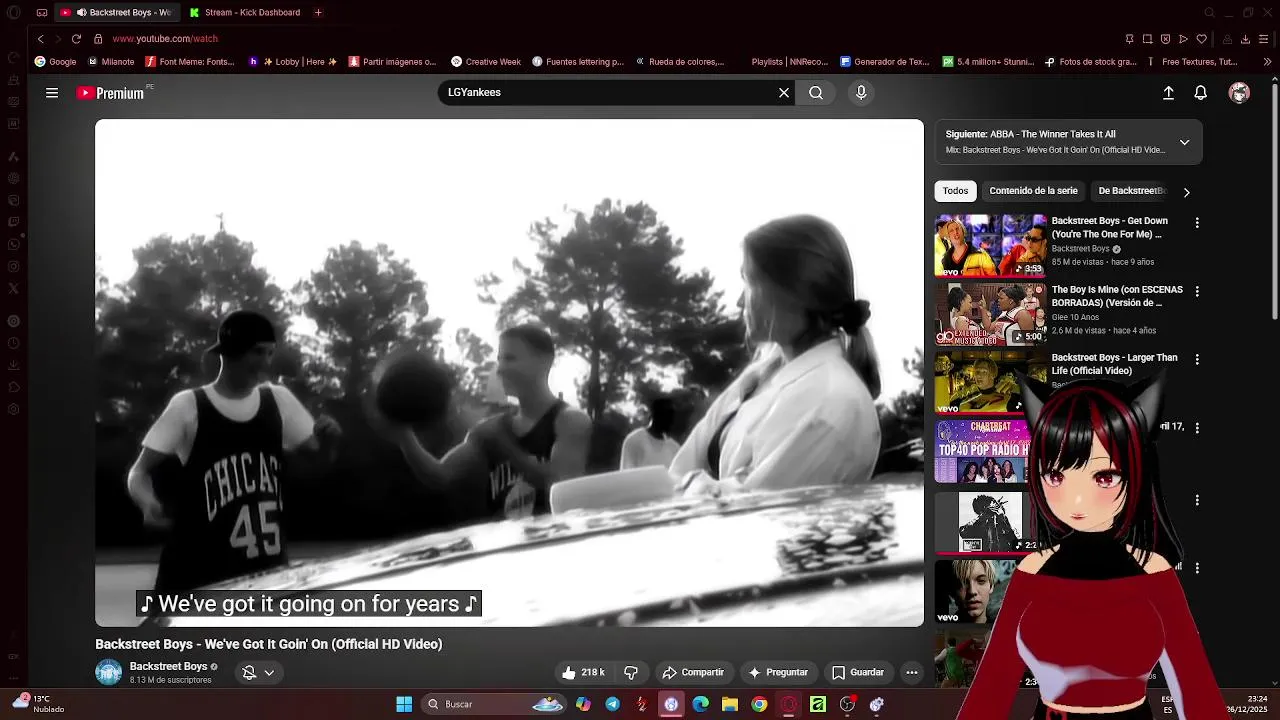Open The Boy Is Mine video title
The width and height of the screenshot is (1280, 720).
[1117, 296]
